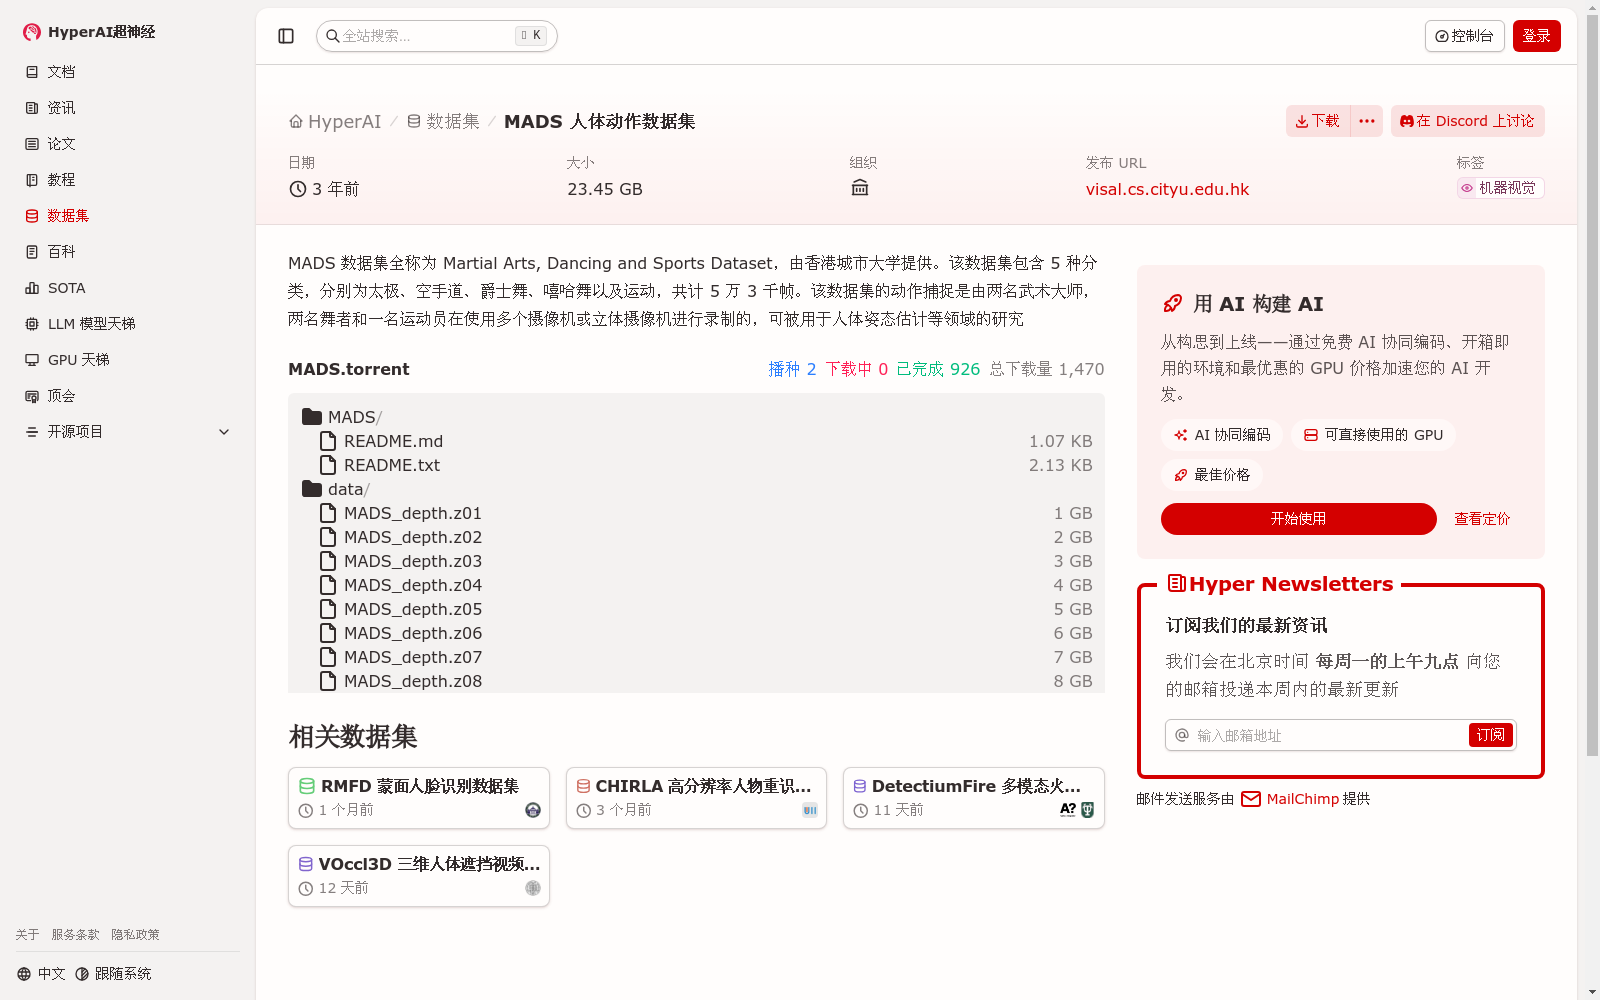
Task: Click the rocket icon beside 用 AI 构建 AI
Action: click(1172, 304)
